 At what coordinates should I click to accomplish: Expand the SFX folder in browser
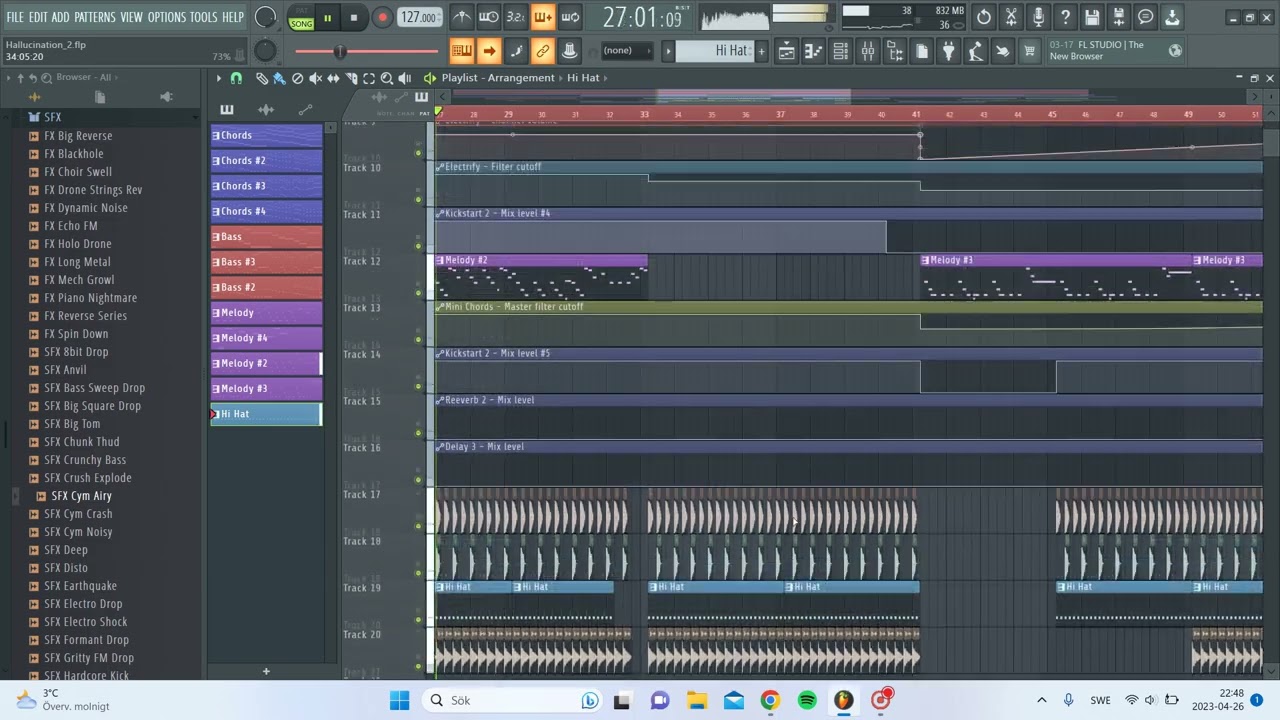pos(52,117)
